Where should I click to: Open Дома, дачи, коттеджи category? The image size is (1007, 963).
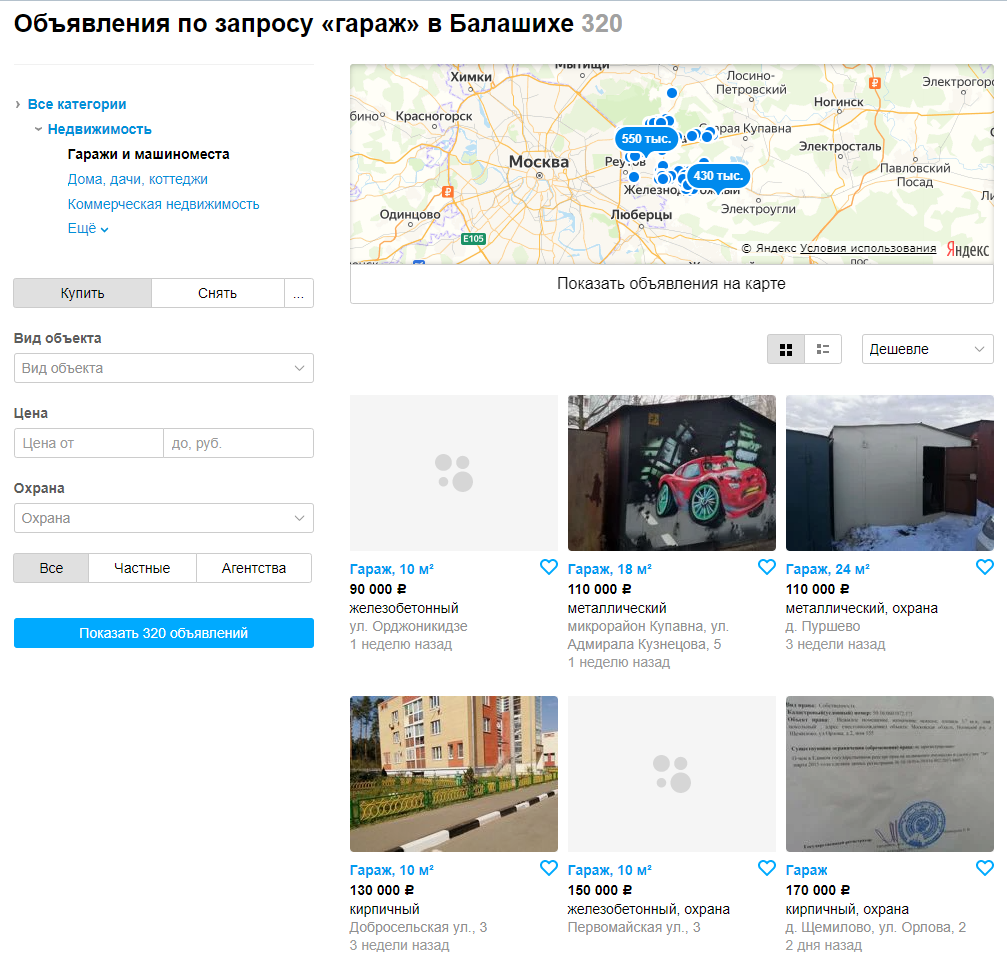[x=137, y=179]
